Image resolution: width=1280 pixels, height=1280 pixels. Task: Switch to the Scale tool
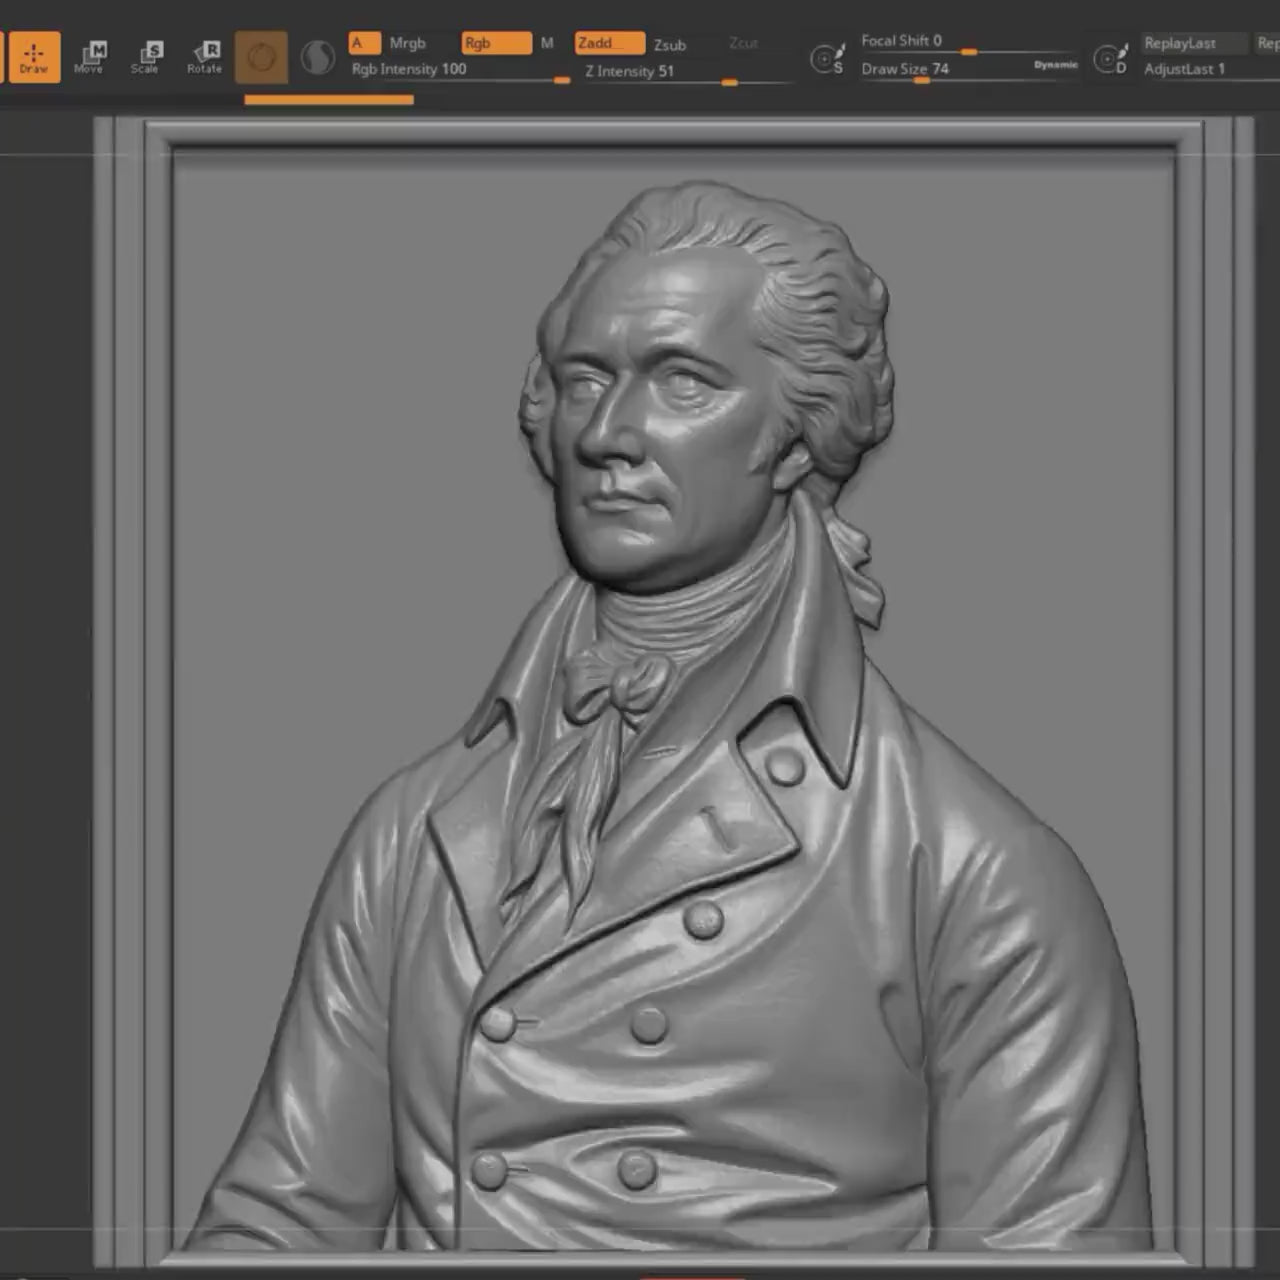(x=145, y=57)
